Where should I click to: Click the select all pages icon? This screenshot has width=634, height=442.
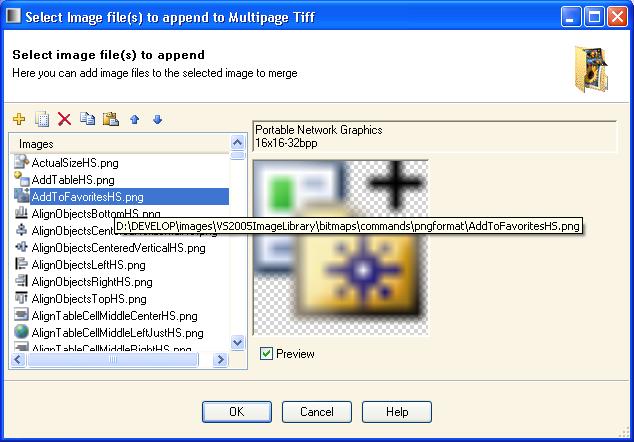(x=42, y=119)
